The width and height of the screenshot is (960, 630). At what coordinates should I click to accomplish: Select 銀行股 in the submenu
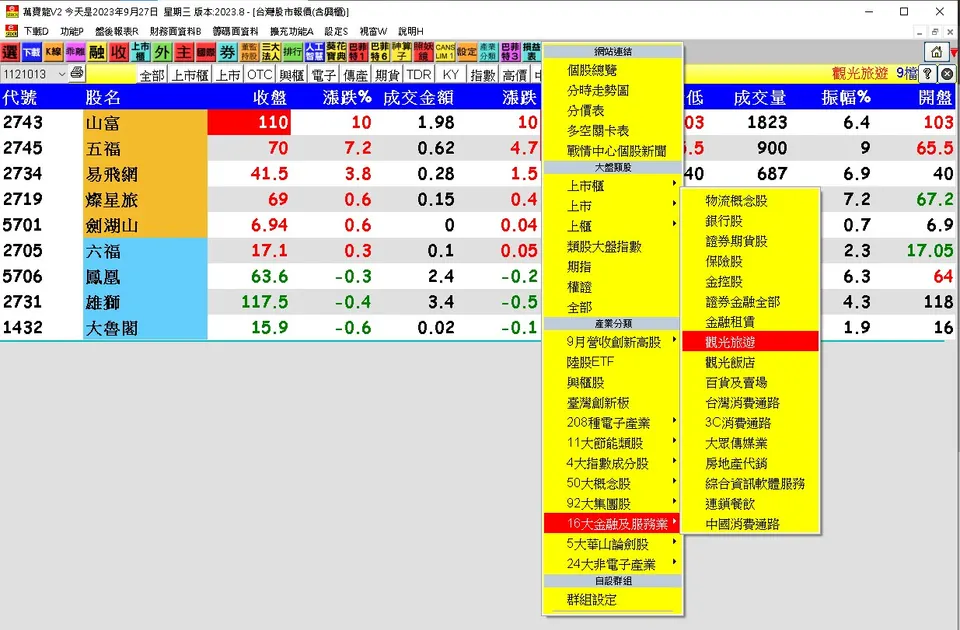point(751,220)
